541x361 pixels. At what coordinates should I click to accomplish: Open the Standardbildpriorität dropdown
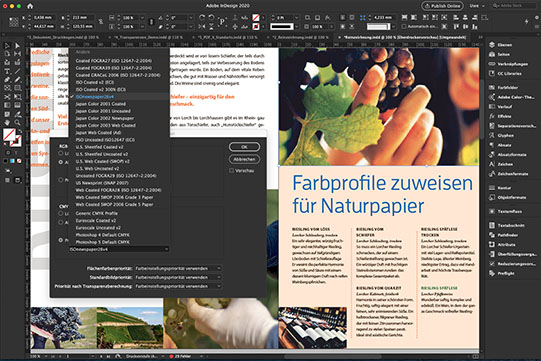pyautogui.click(x=178, y=277)
